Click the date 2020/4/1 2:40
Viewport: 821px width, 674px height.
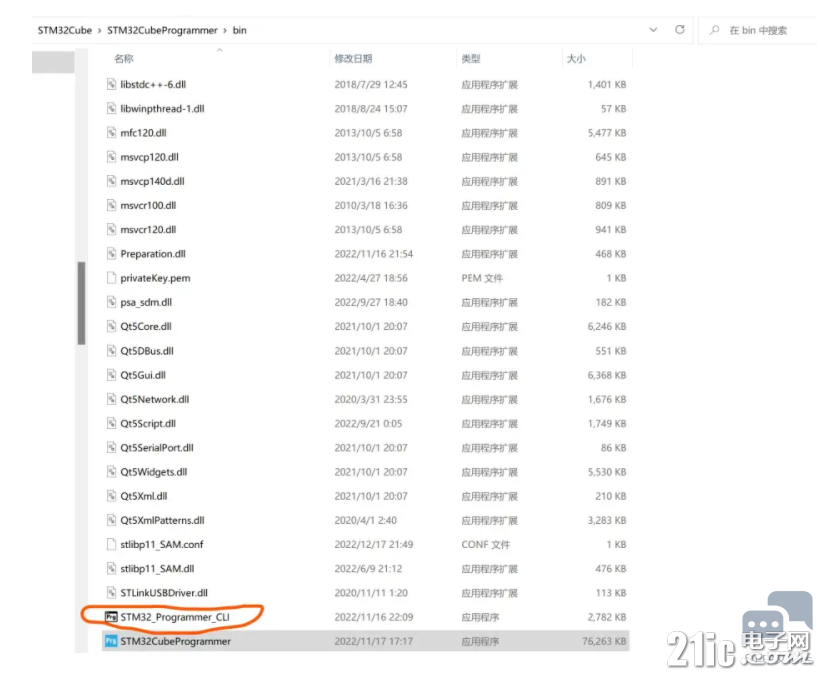365,520
